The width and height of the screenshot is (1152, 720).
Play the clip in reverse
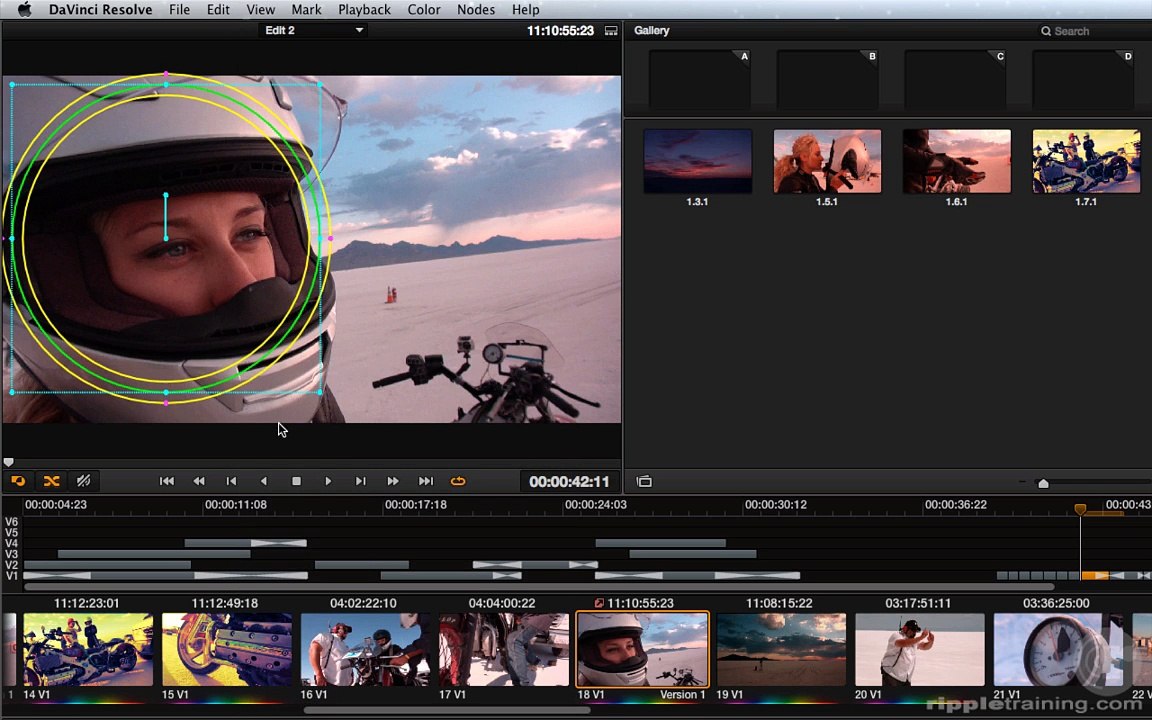[264, 481]
